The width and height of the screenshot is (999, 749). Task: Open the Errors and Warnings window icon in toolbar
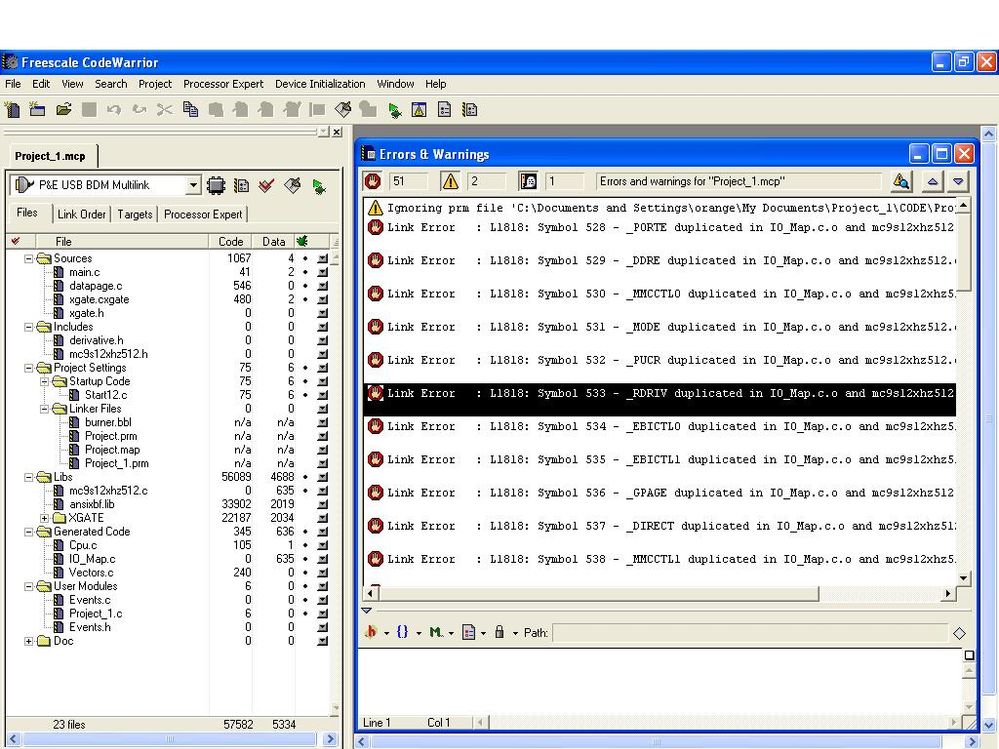[419, 110]
